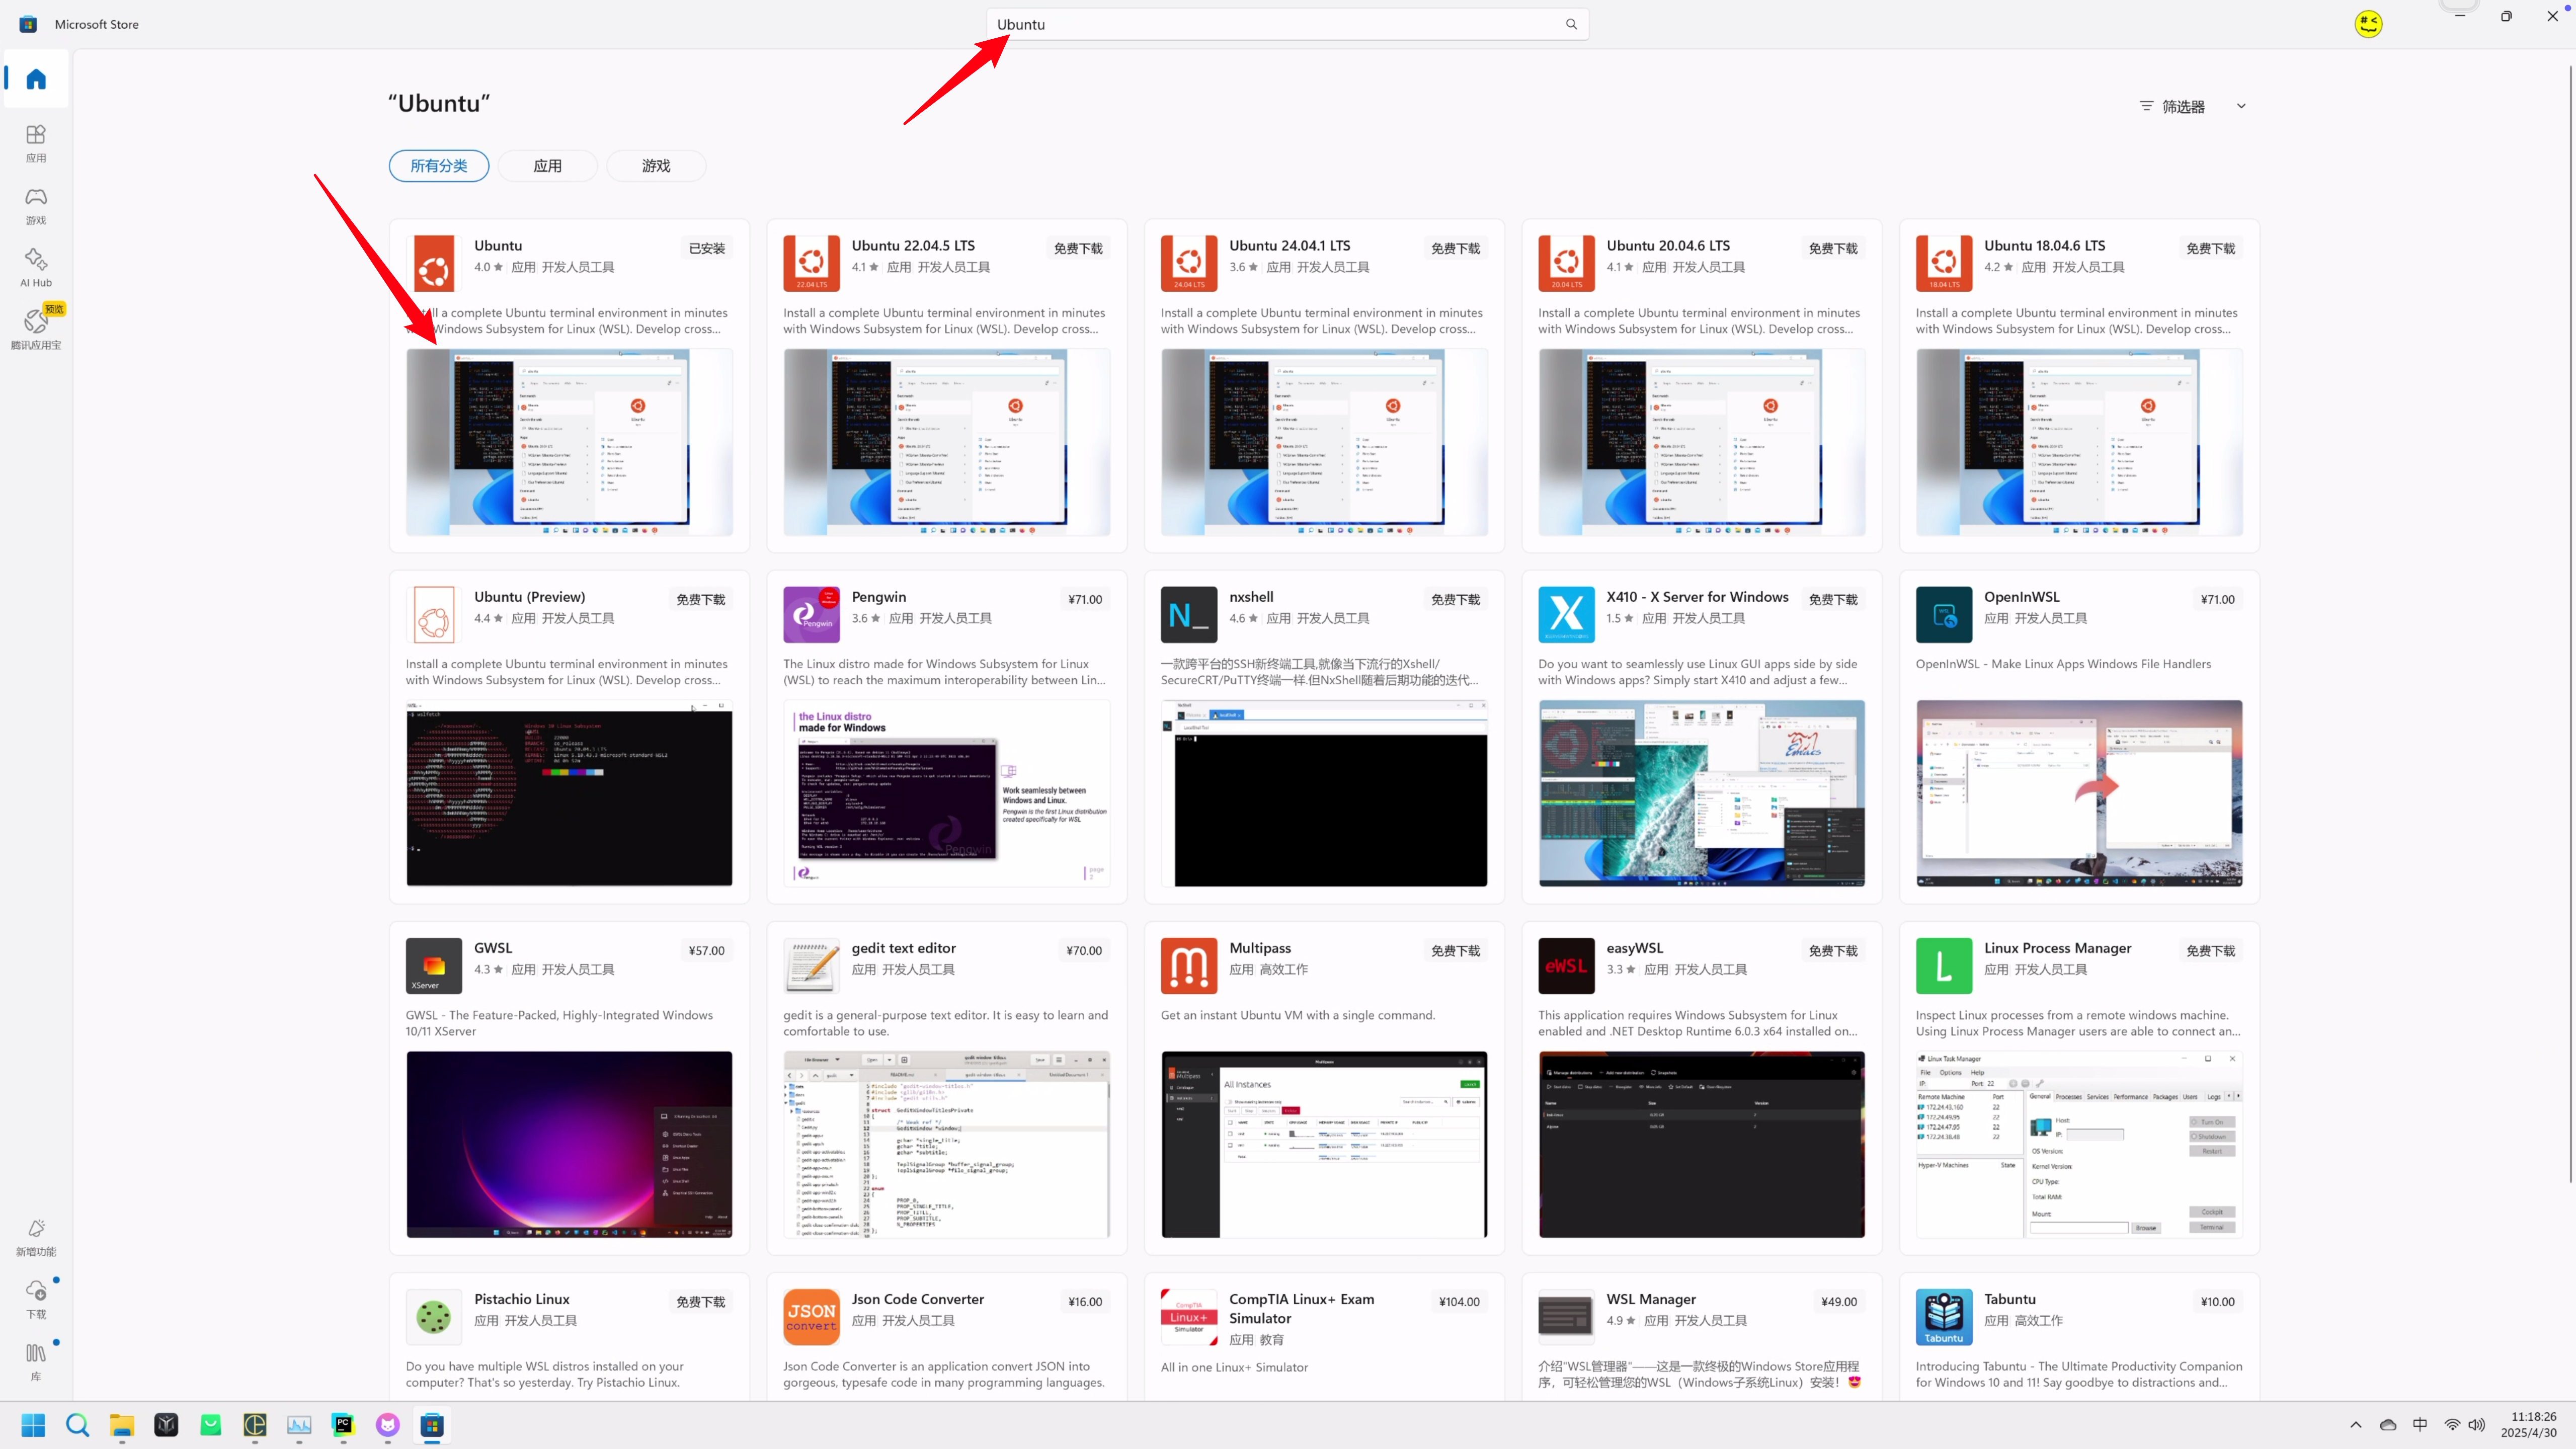Image resolution: width=2576 pixels, height=1449 pixels.
Task: Click the Tabuntu app icon
Action: 1944,1317
